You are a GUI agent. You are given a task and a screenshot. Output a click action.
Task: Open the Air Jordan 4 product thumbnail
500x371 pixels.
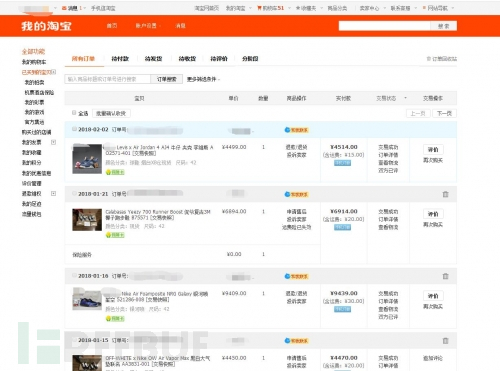point(87,159)
